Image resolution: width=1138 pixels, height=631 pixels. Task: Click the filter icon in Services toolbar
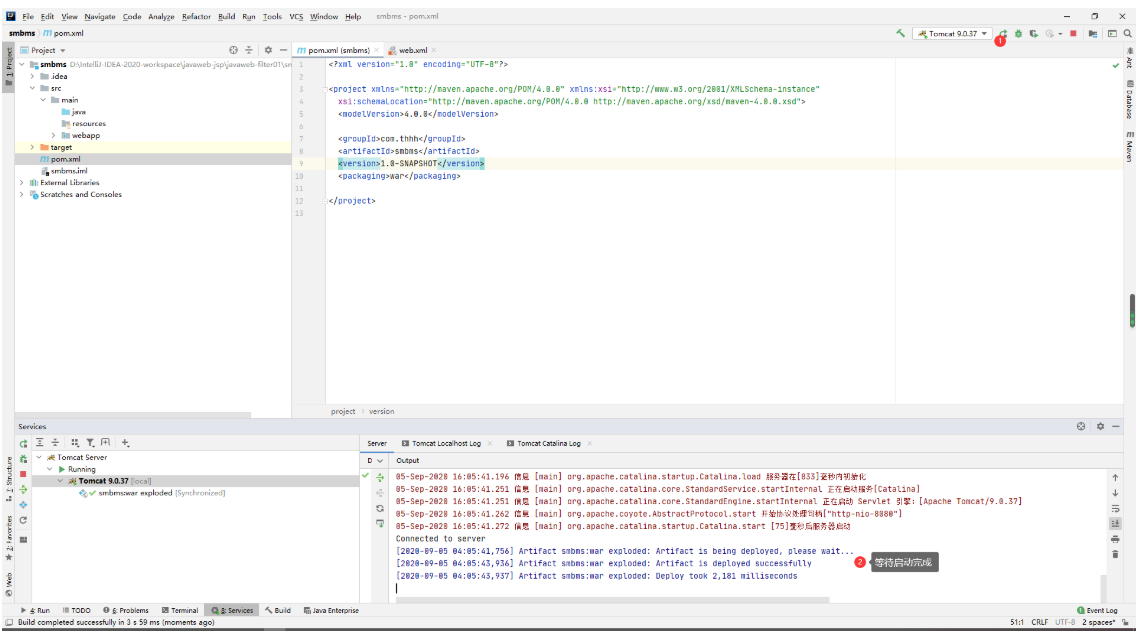[x=90, y=442]
